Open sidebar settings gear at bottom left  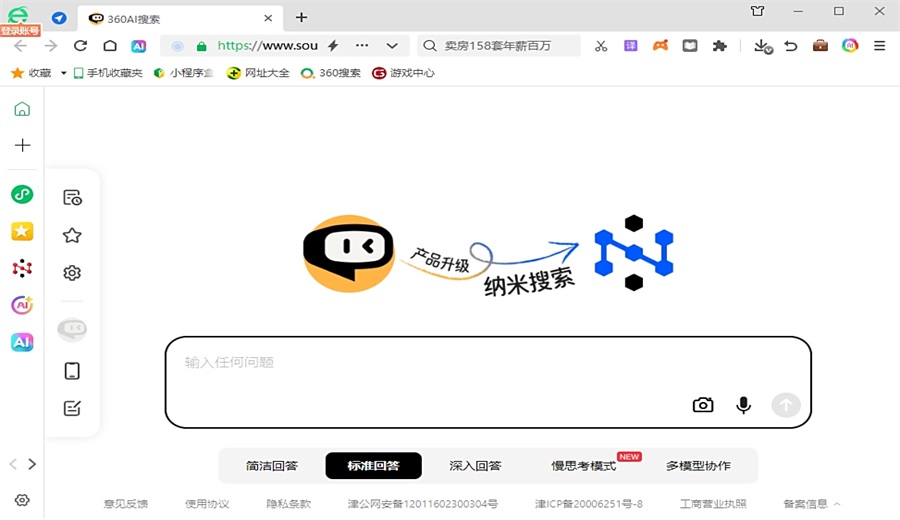[x=22, y=500]
